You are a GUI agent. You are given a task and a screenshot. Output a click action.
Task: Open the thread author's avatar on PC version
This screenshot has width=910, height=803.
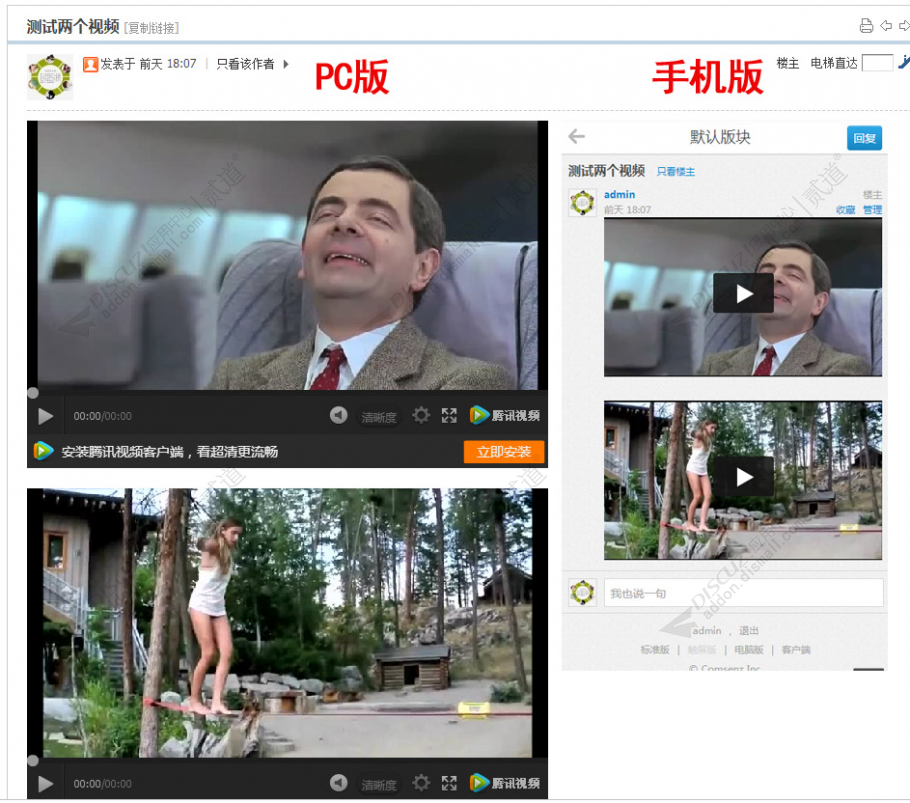(x=50, y=77)
